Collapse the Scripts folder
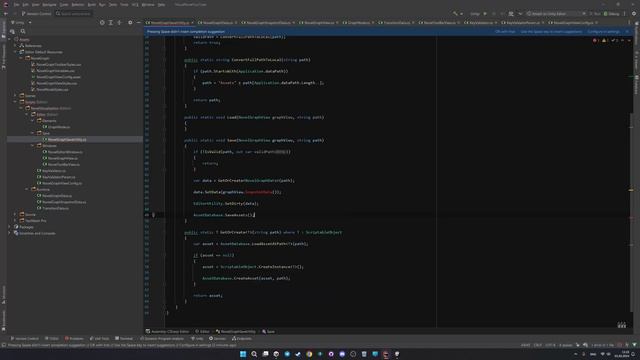 tap(16, 102)
